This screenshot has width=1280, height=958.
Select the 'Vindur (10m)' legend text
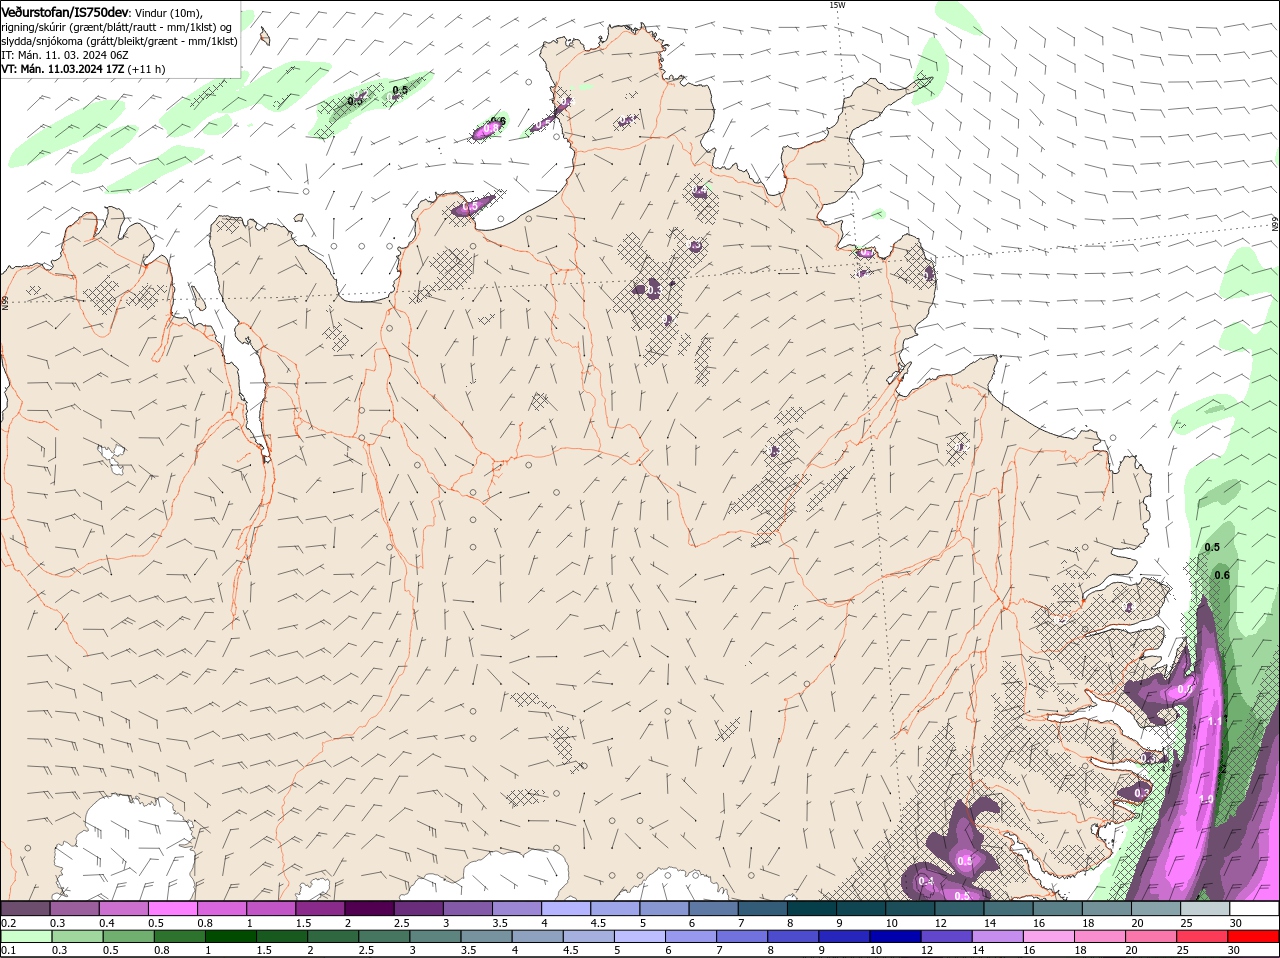click(168, 12)
